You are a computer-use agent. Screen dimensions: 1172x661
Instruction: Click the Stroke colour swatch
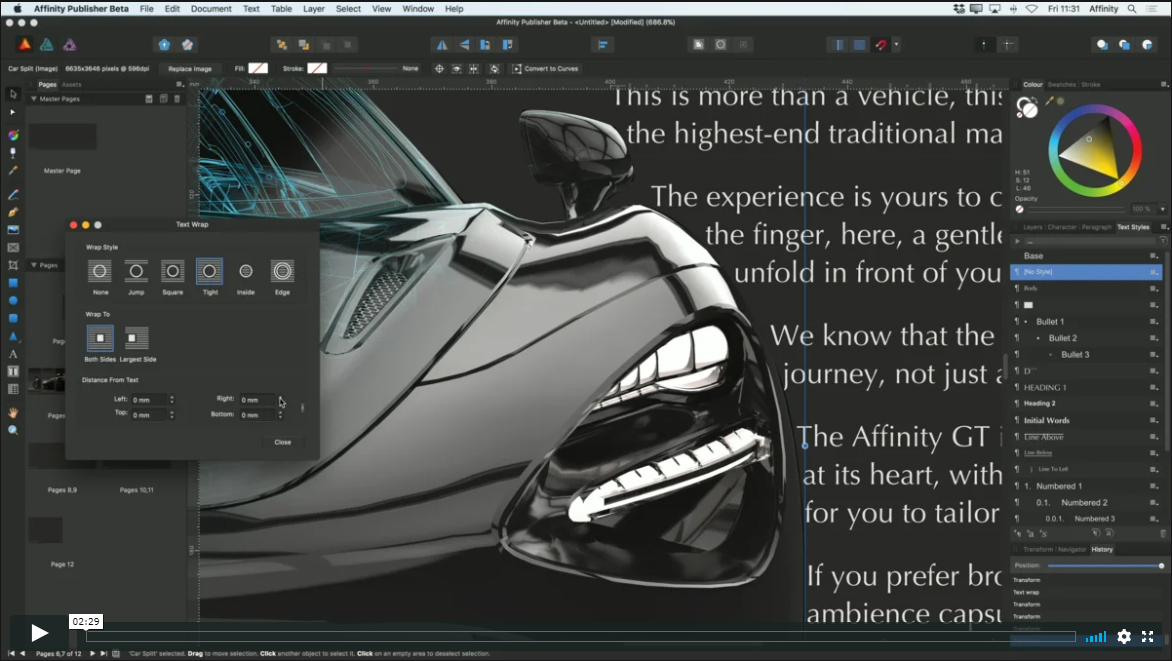317,68
